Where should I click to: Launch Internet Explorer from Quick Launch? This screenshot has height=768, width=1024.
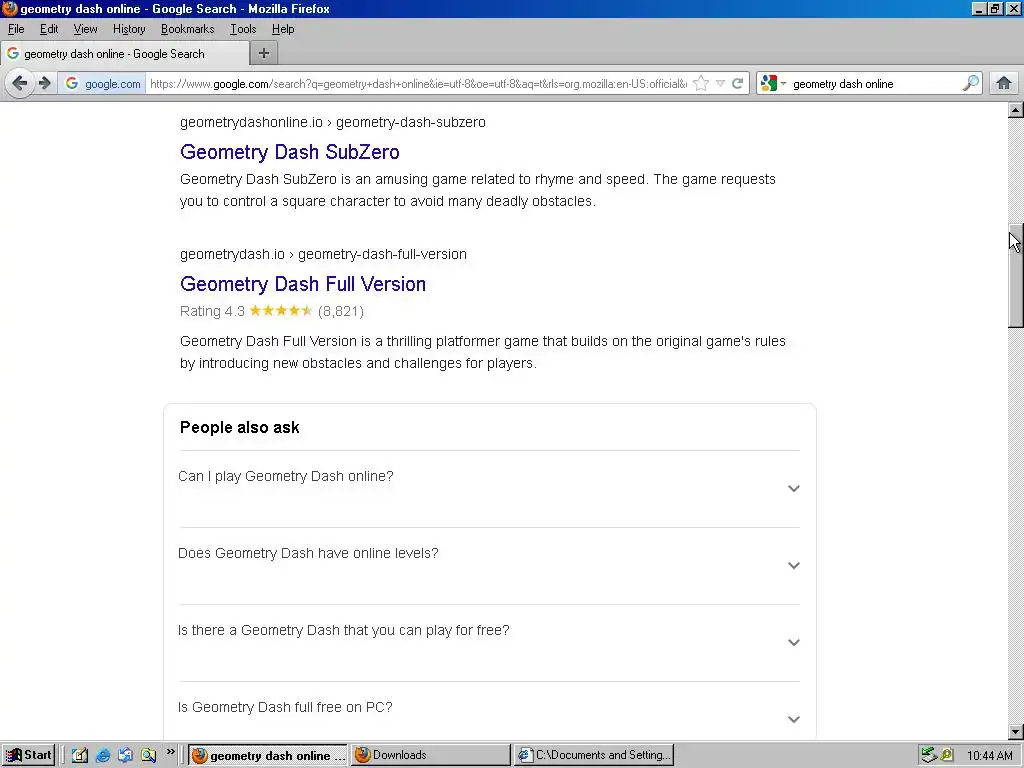(103, 755)
